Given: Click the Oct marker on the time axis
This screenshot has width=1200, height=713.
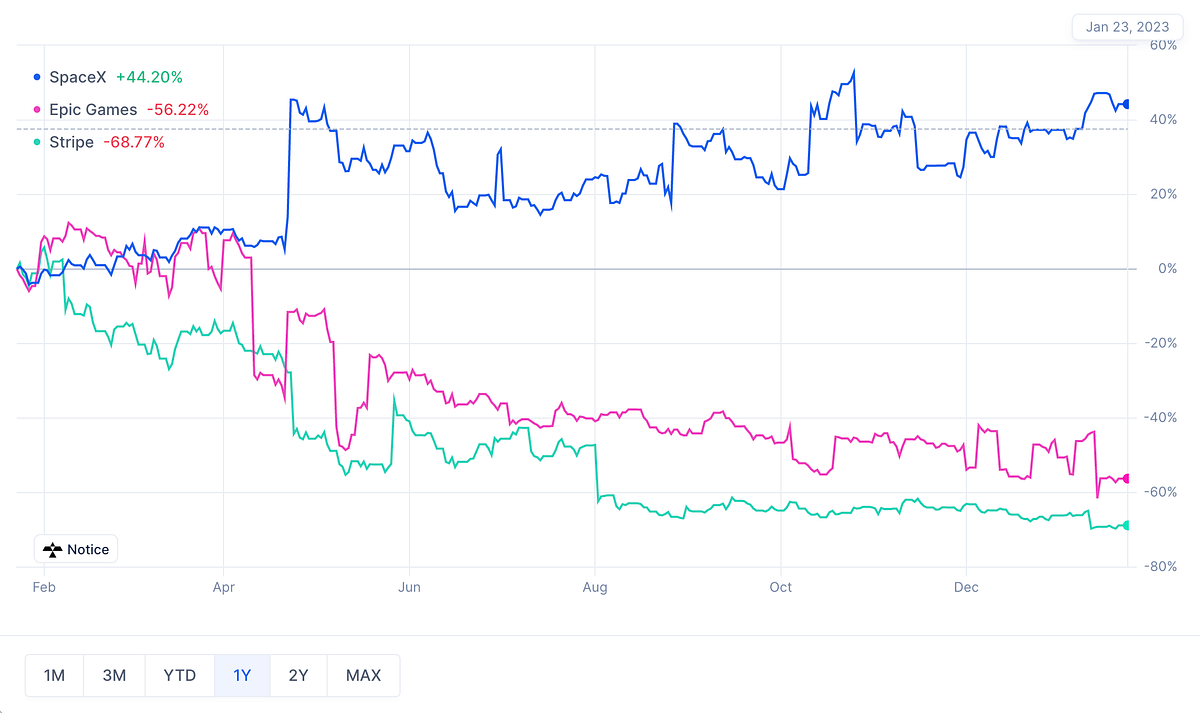Looking at the screenshot, I should coord(780,587).
